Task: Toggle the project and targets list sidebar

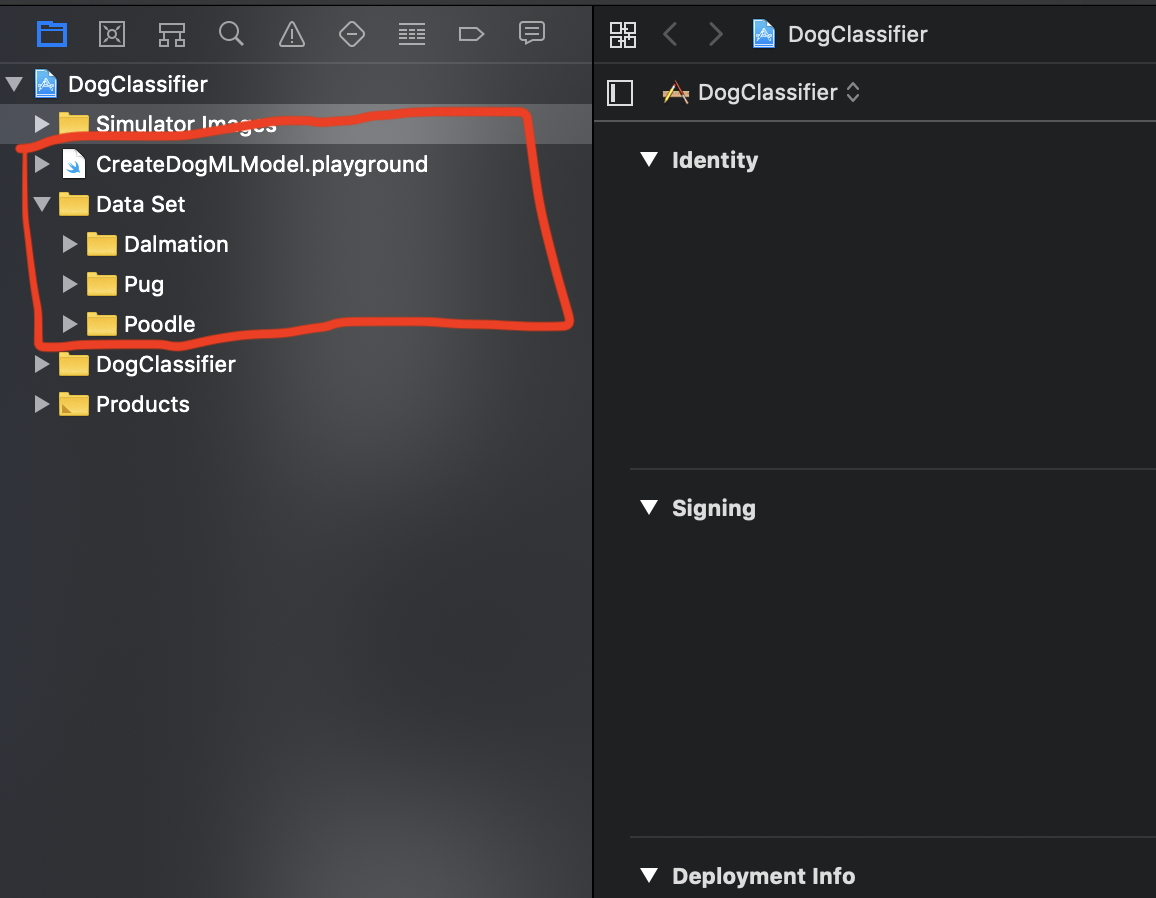Action: click(x=620, y=93)
